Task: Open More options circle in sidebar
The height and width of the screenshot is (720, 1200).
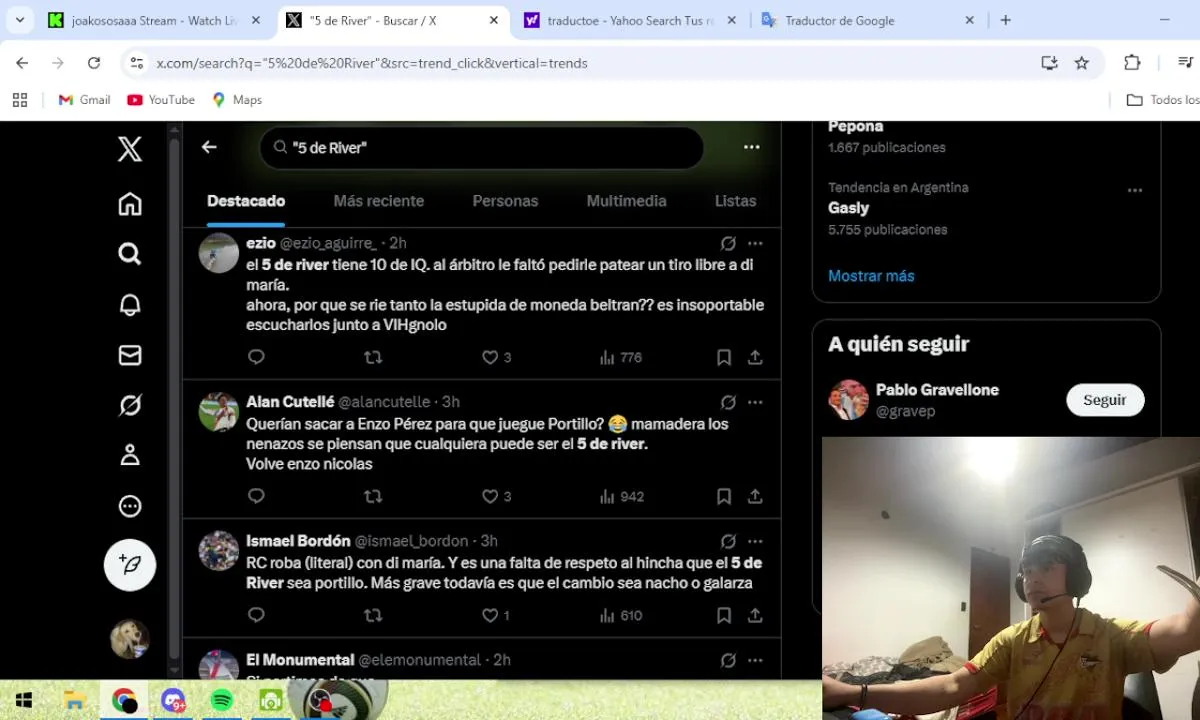Action: click(130, 506)
